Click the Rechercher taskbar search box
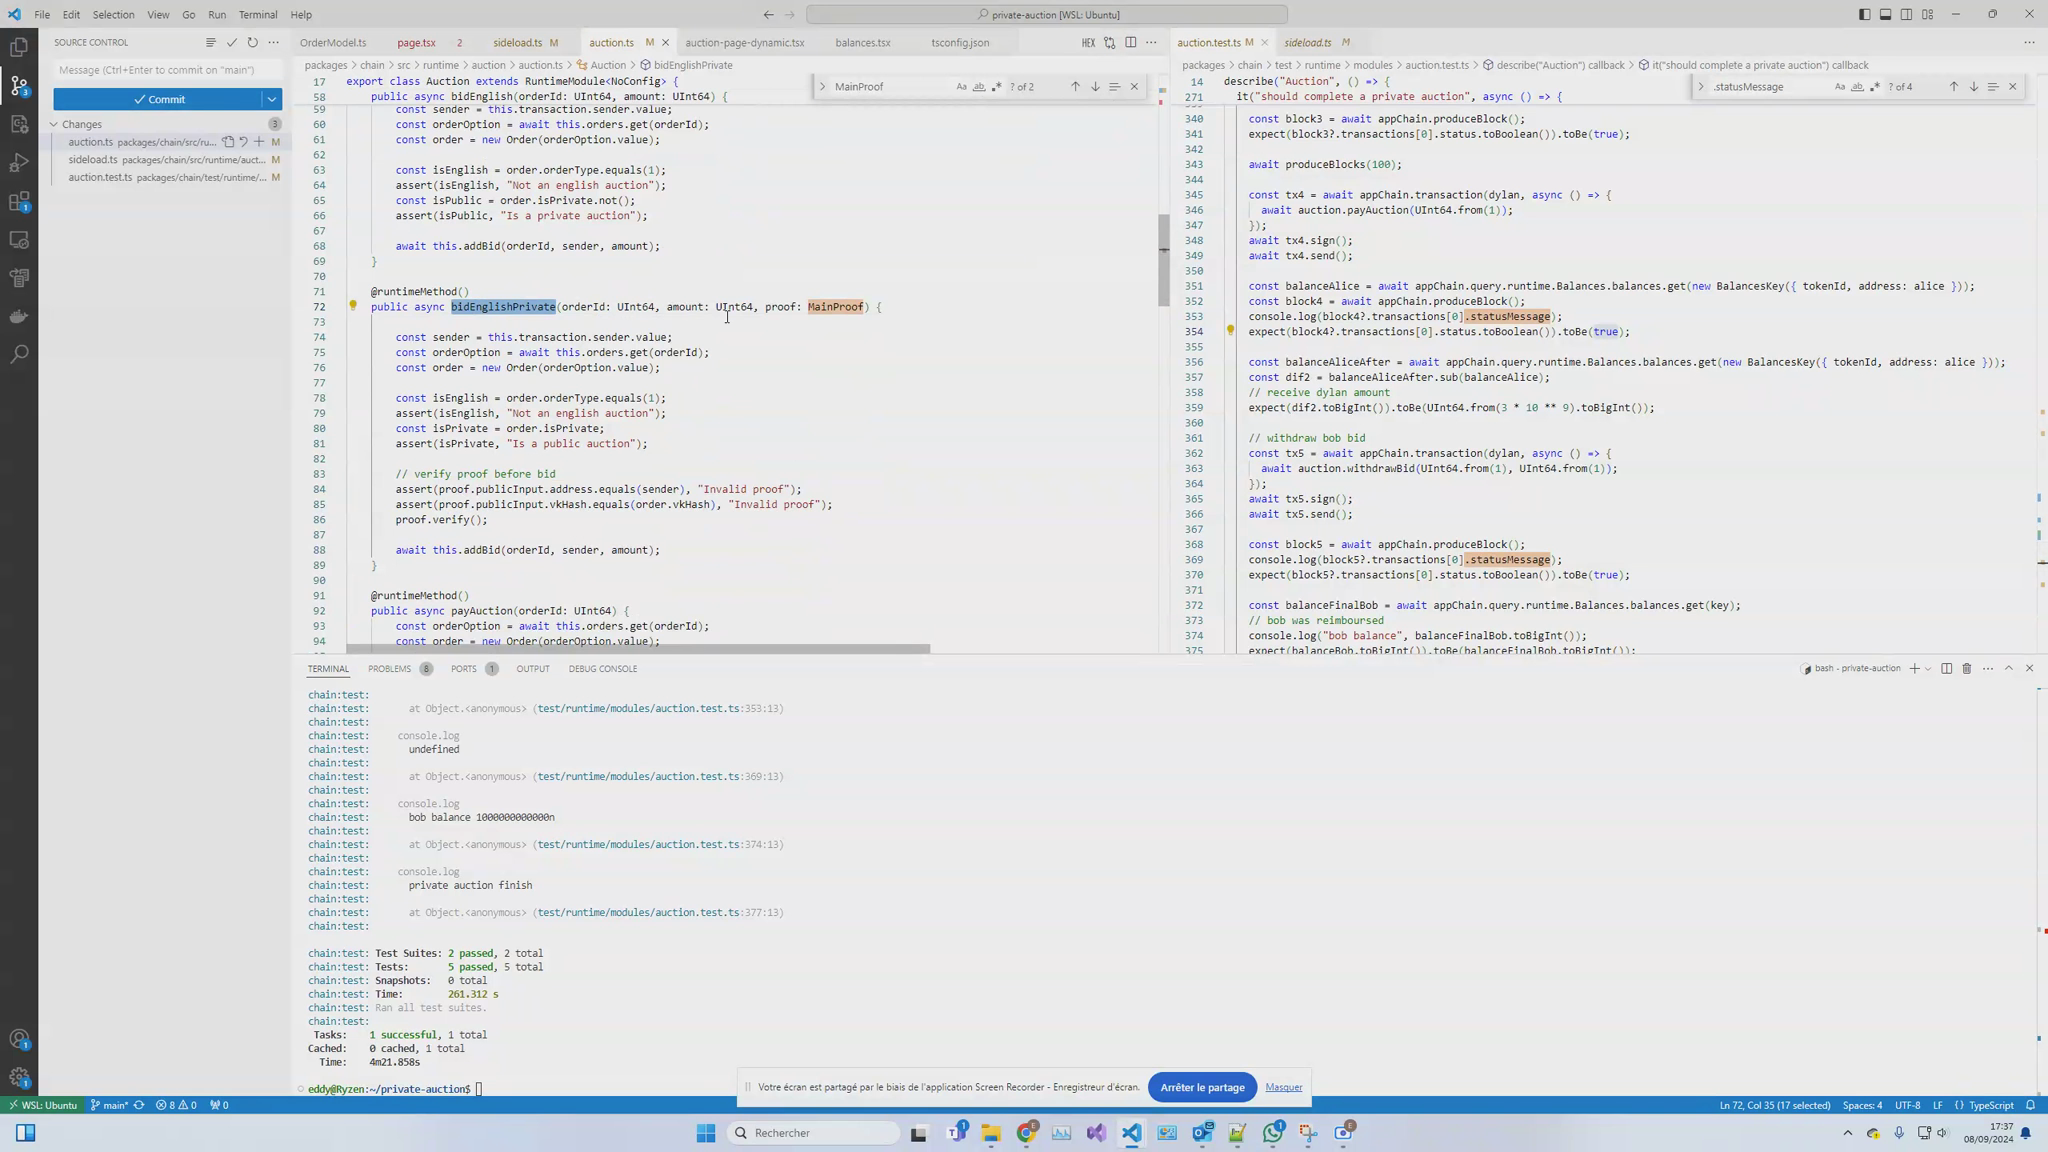This screenshot has width=2048, height=1152. point(813,1133)
